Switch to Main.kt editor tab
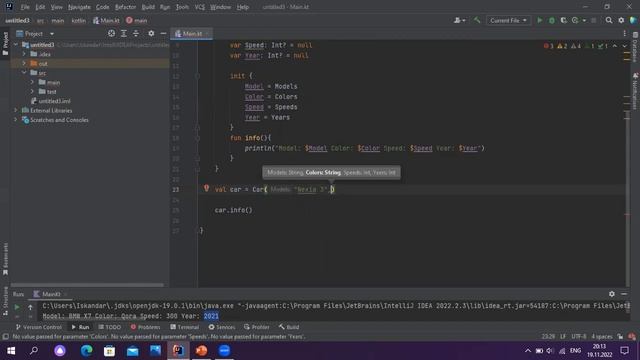The image size is (640, 360). [x=191, y=33]
